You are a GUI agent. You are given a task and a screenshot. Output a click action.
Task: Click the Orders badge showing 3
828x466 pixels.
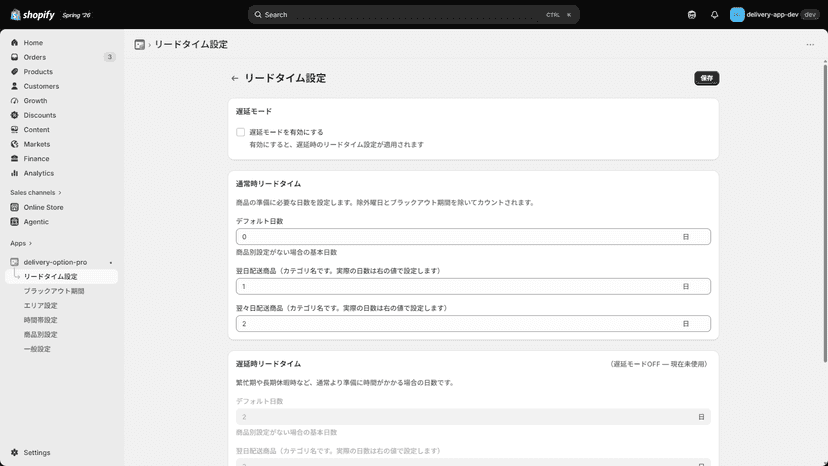click(109, 57)
